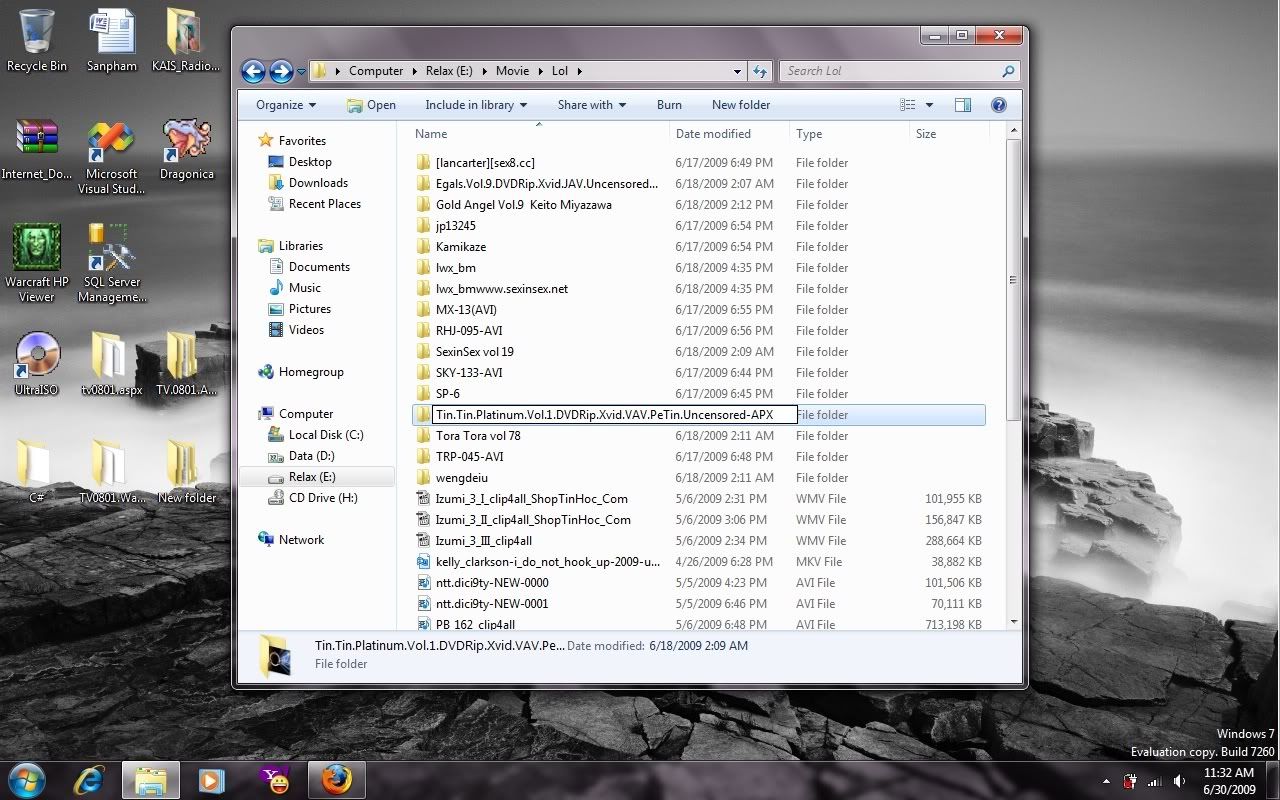Open the Include in library dropdown
The height and width of the screenshot is (800, 1280).
(x=475, y=105)
